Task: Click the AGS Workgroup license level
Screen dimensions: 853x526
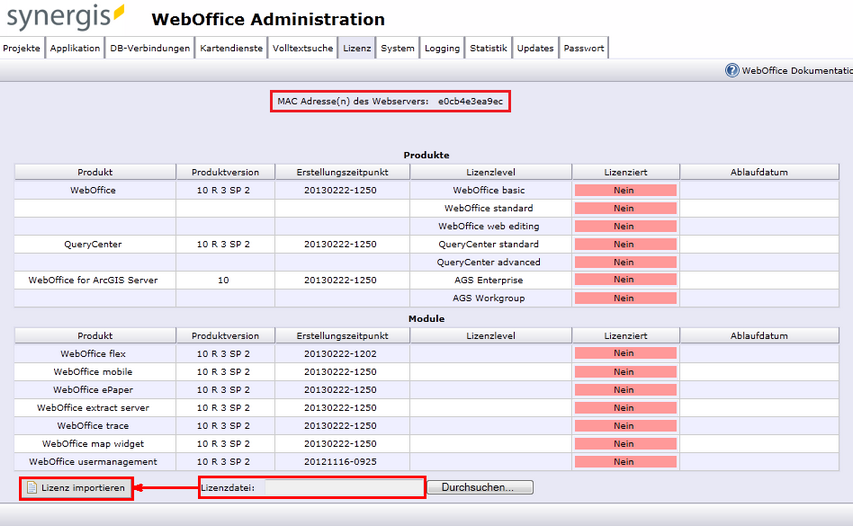Action: click(x=489, y=298)
